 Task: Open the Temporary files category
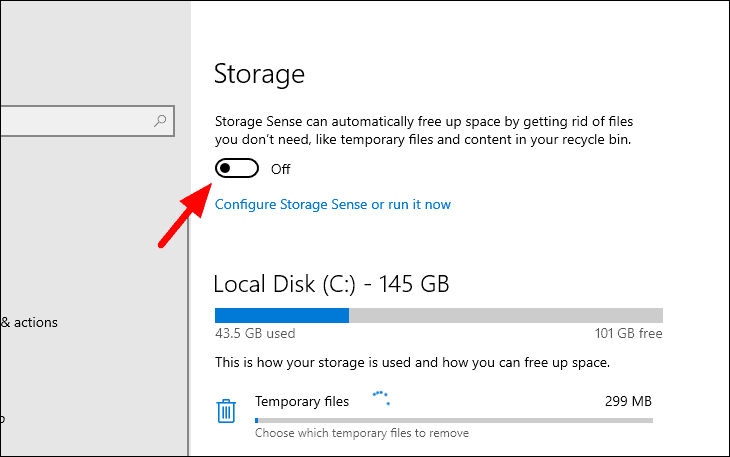click(302, 401)
